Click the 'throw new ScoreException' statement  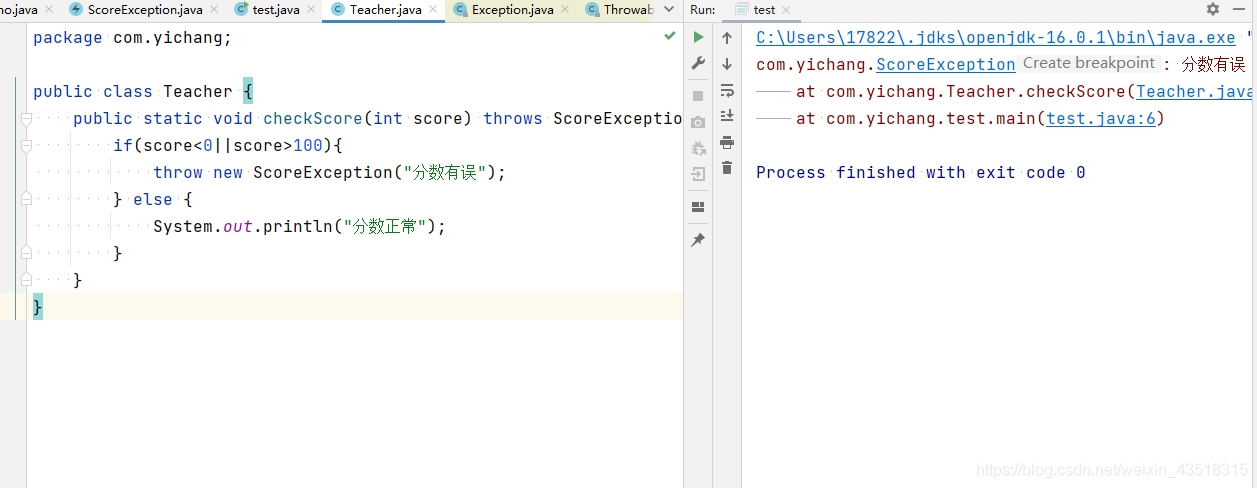tap(330, 173)
